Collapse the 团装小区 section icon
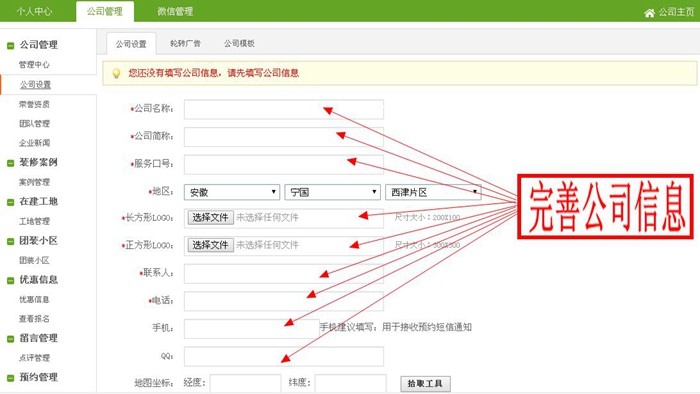This screenshot has height=394, width=700. point(10,241)
